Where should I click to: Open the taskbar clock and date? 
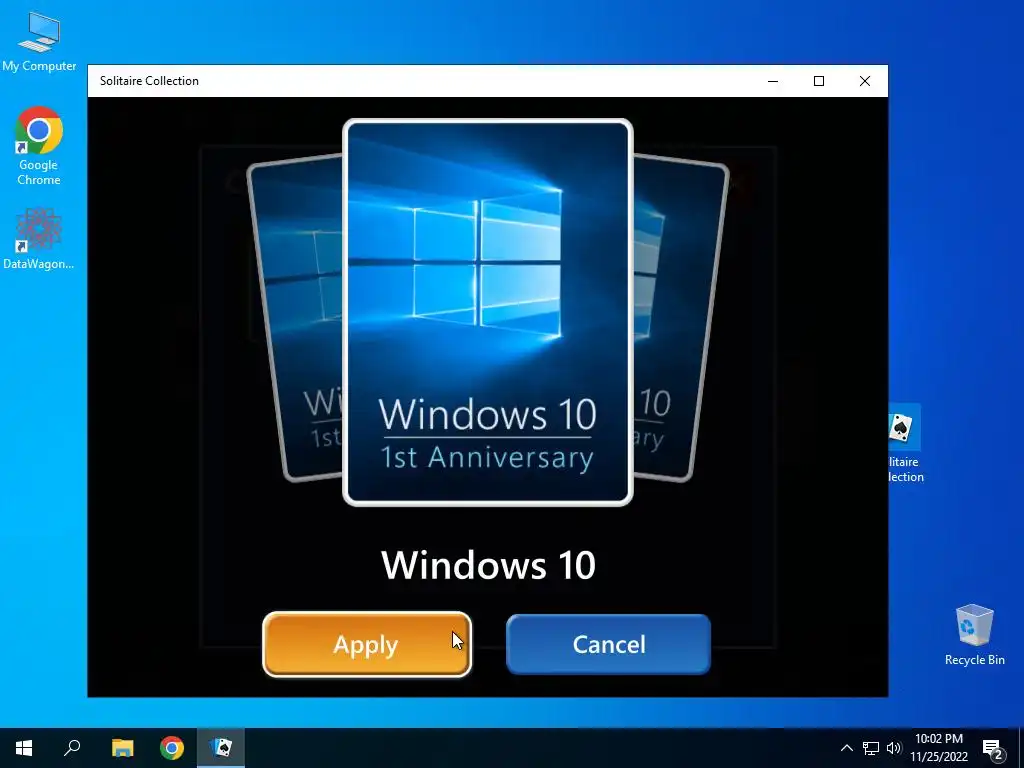[938, 748]
